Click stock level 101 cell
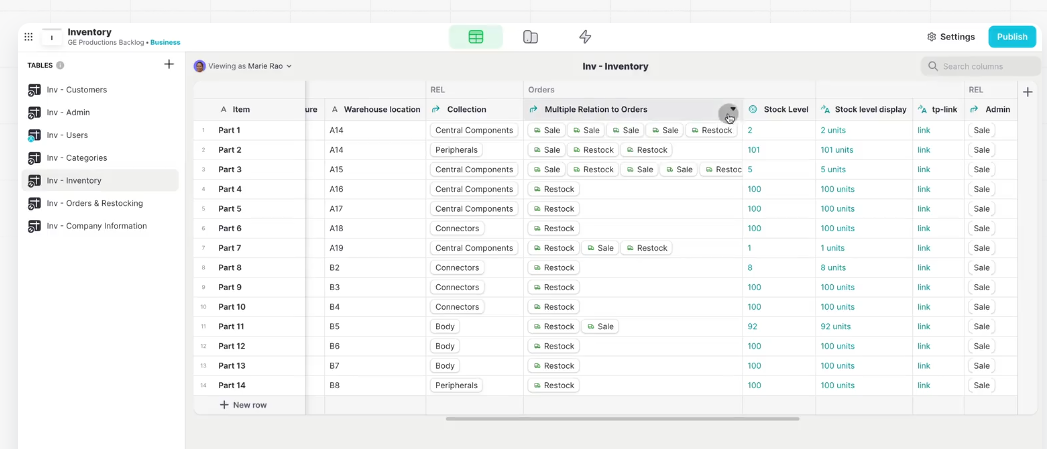This screenshot has height=449, width=1047. (779, 150)
